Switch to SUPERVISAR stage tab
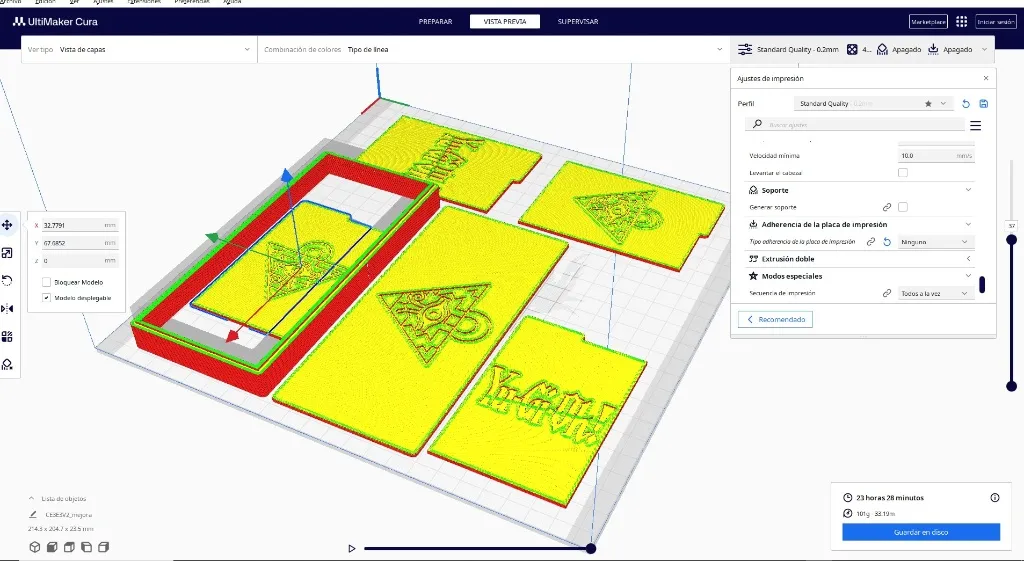 click(578, 22)
